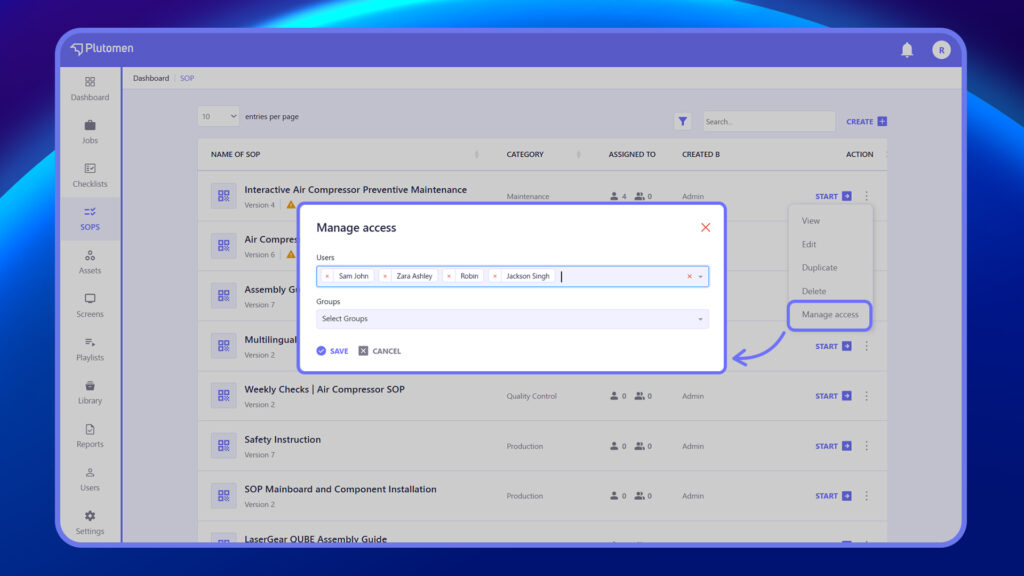Open the entries per page dropdown
This screenshot has height=576, width=1024.
click(218, 116)
